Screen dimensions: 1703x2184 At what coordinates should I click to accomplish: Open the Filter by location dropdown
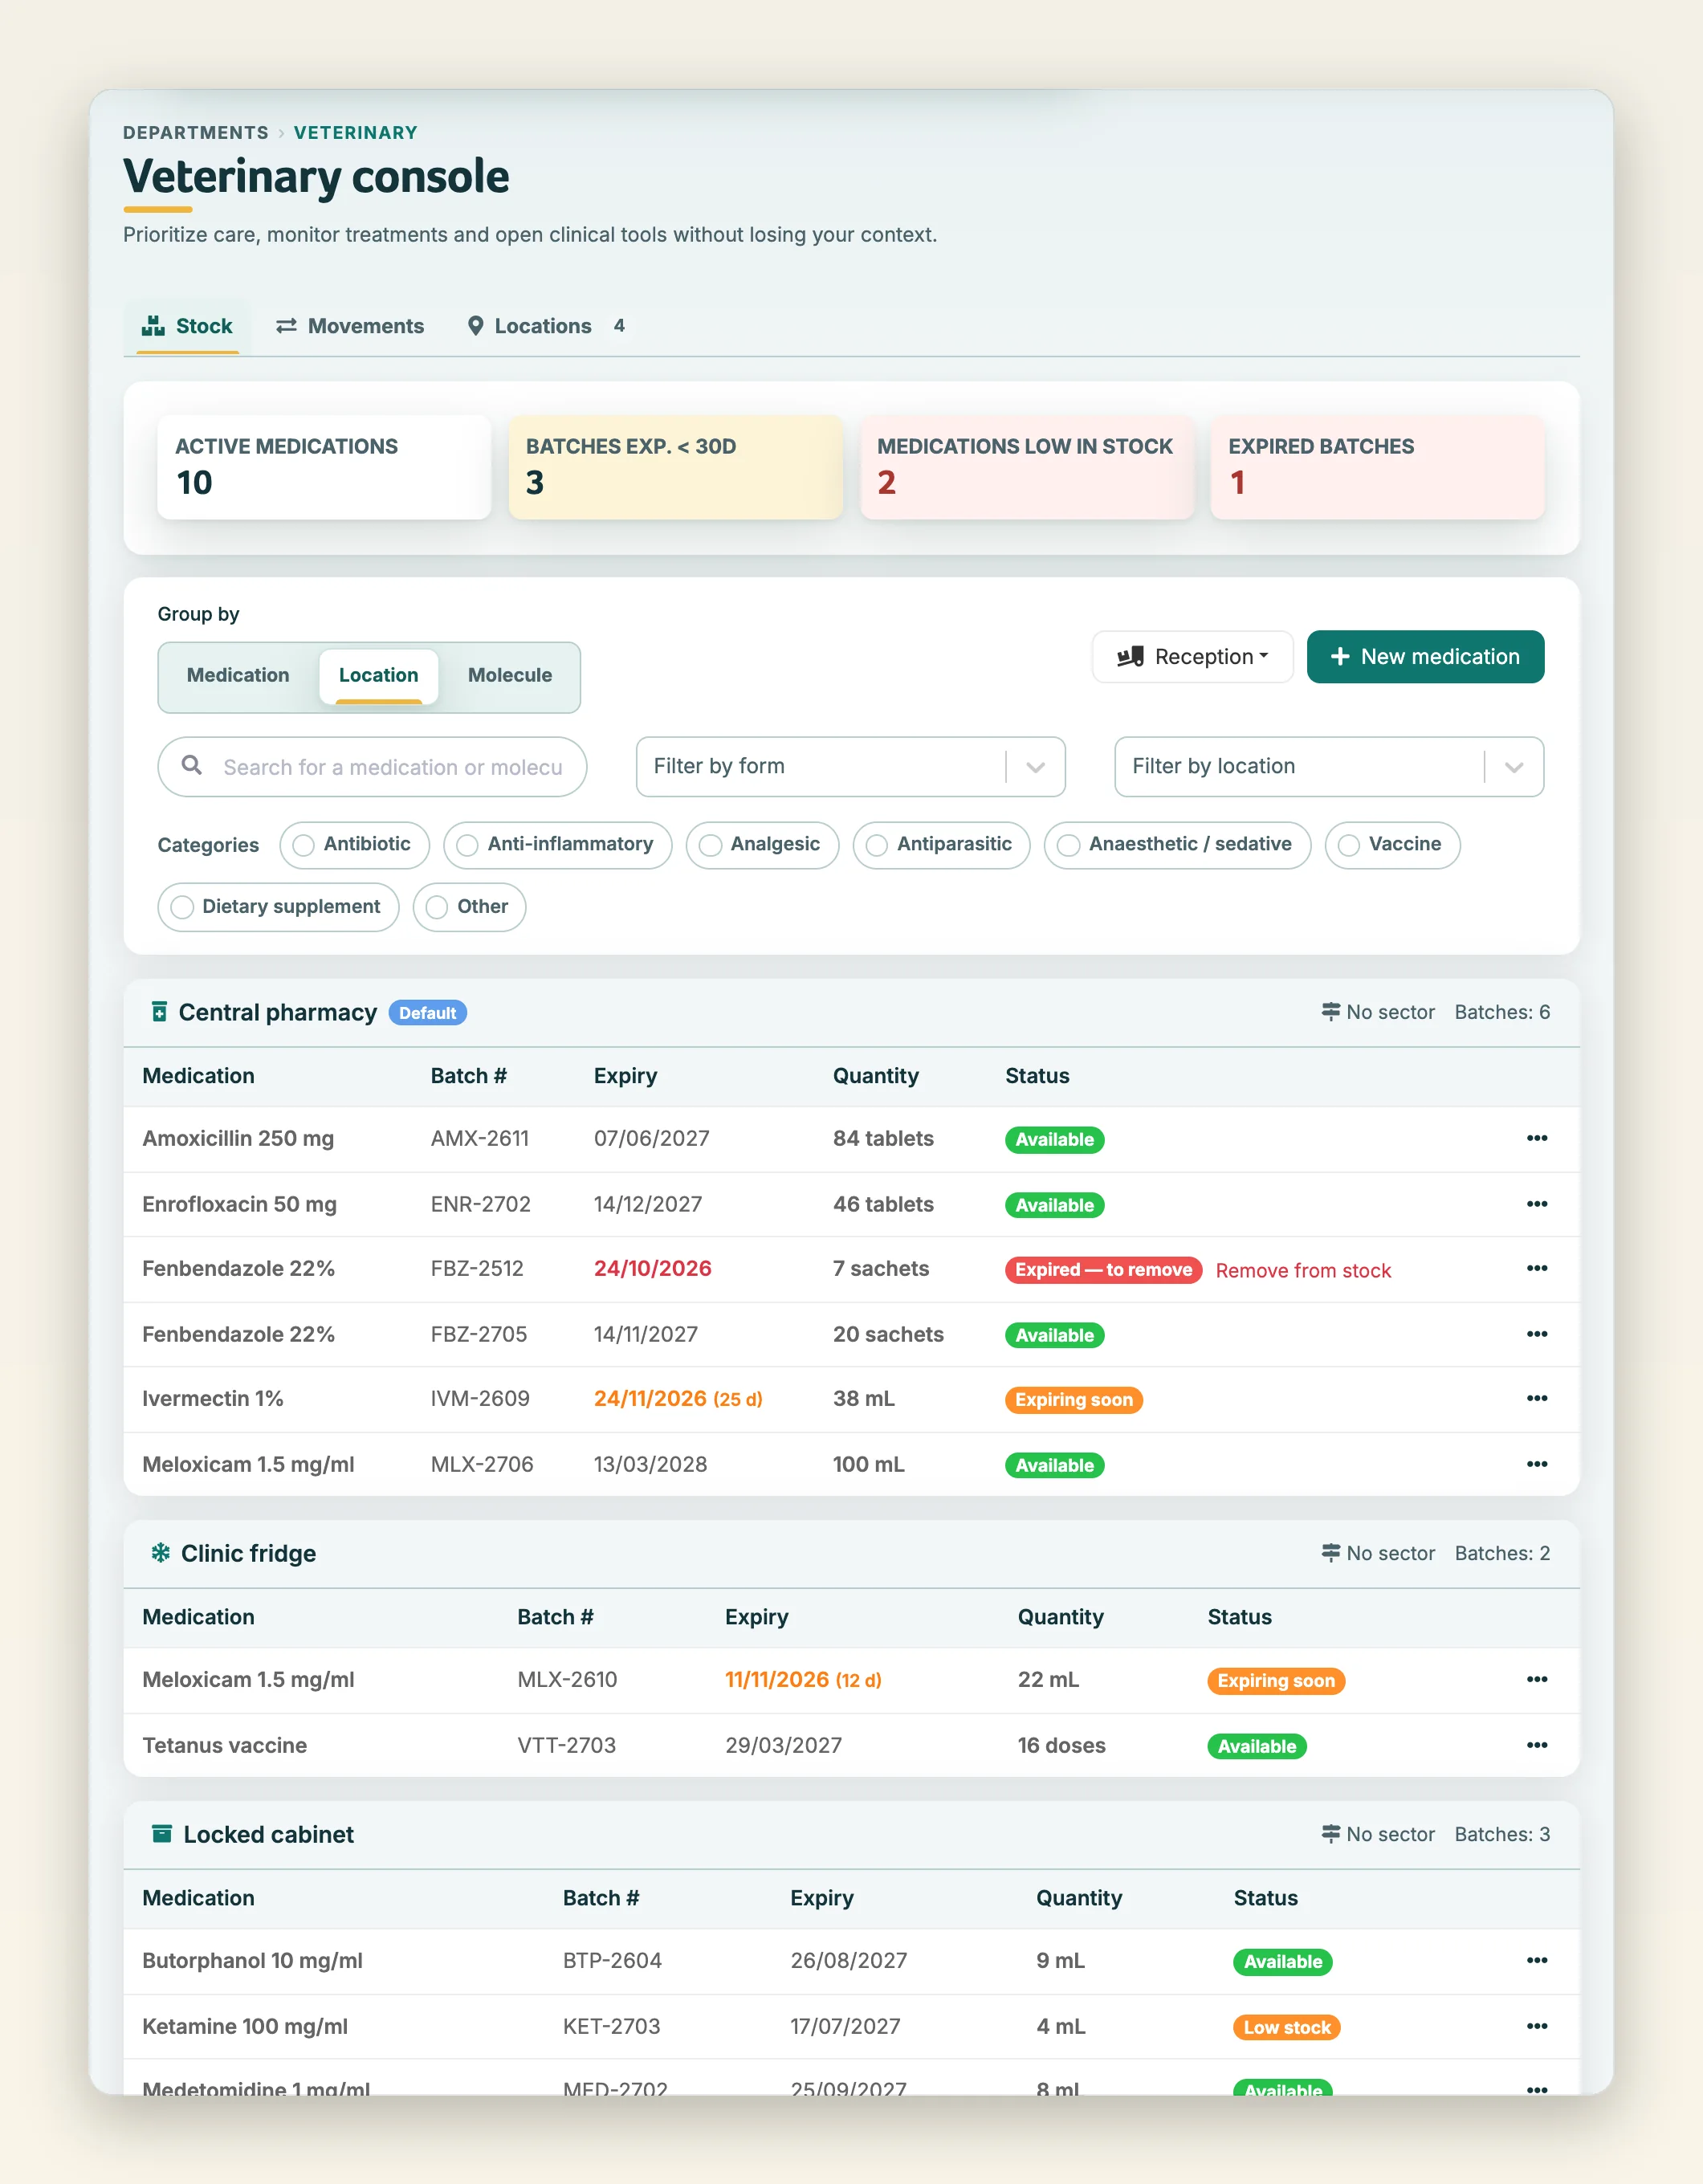[x=1329, y=767]
